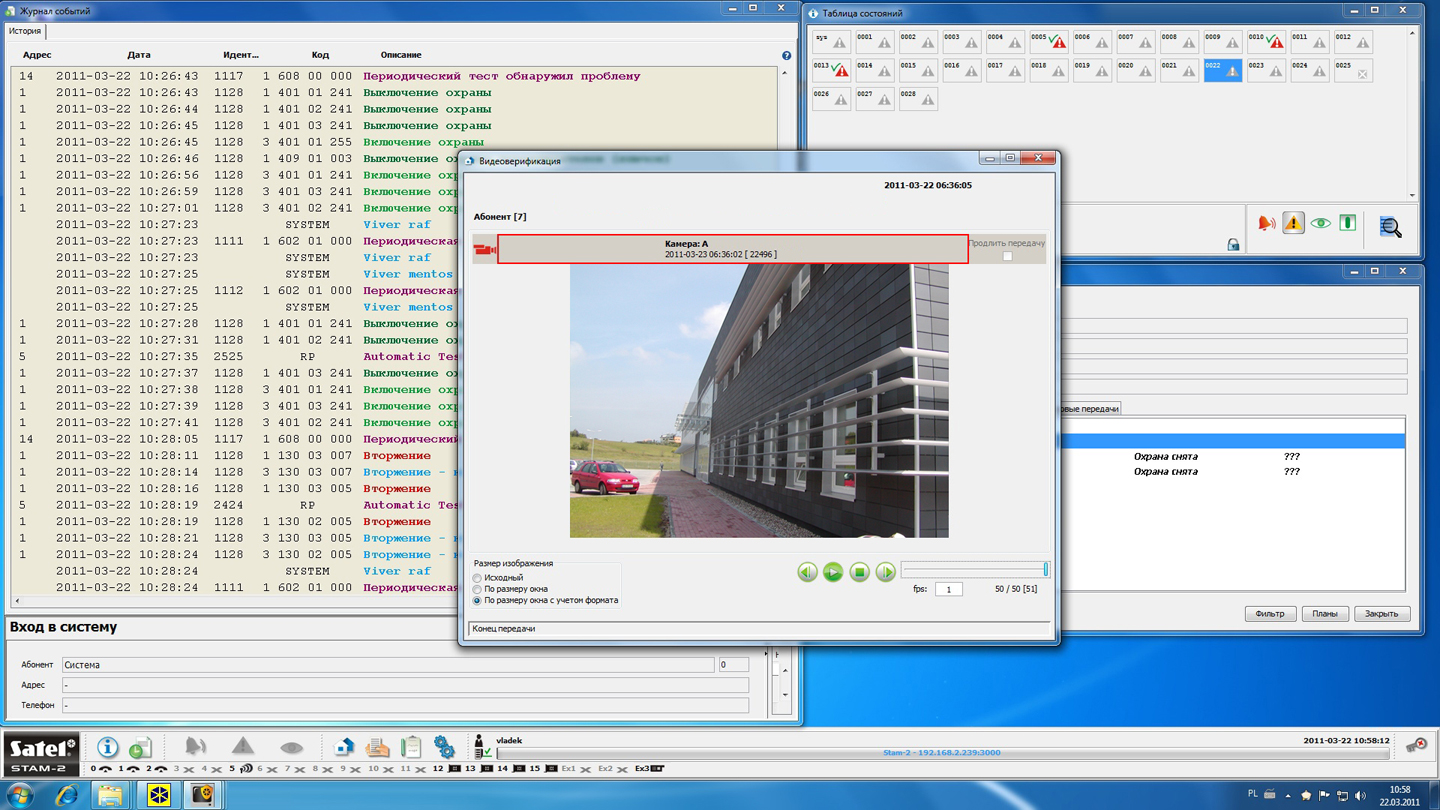The width and height of the screenshot is (1440, 810).
Task: Click the Планы button
Action: (1324, 613)
